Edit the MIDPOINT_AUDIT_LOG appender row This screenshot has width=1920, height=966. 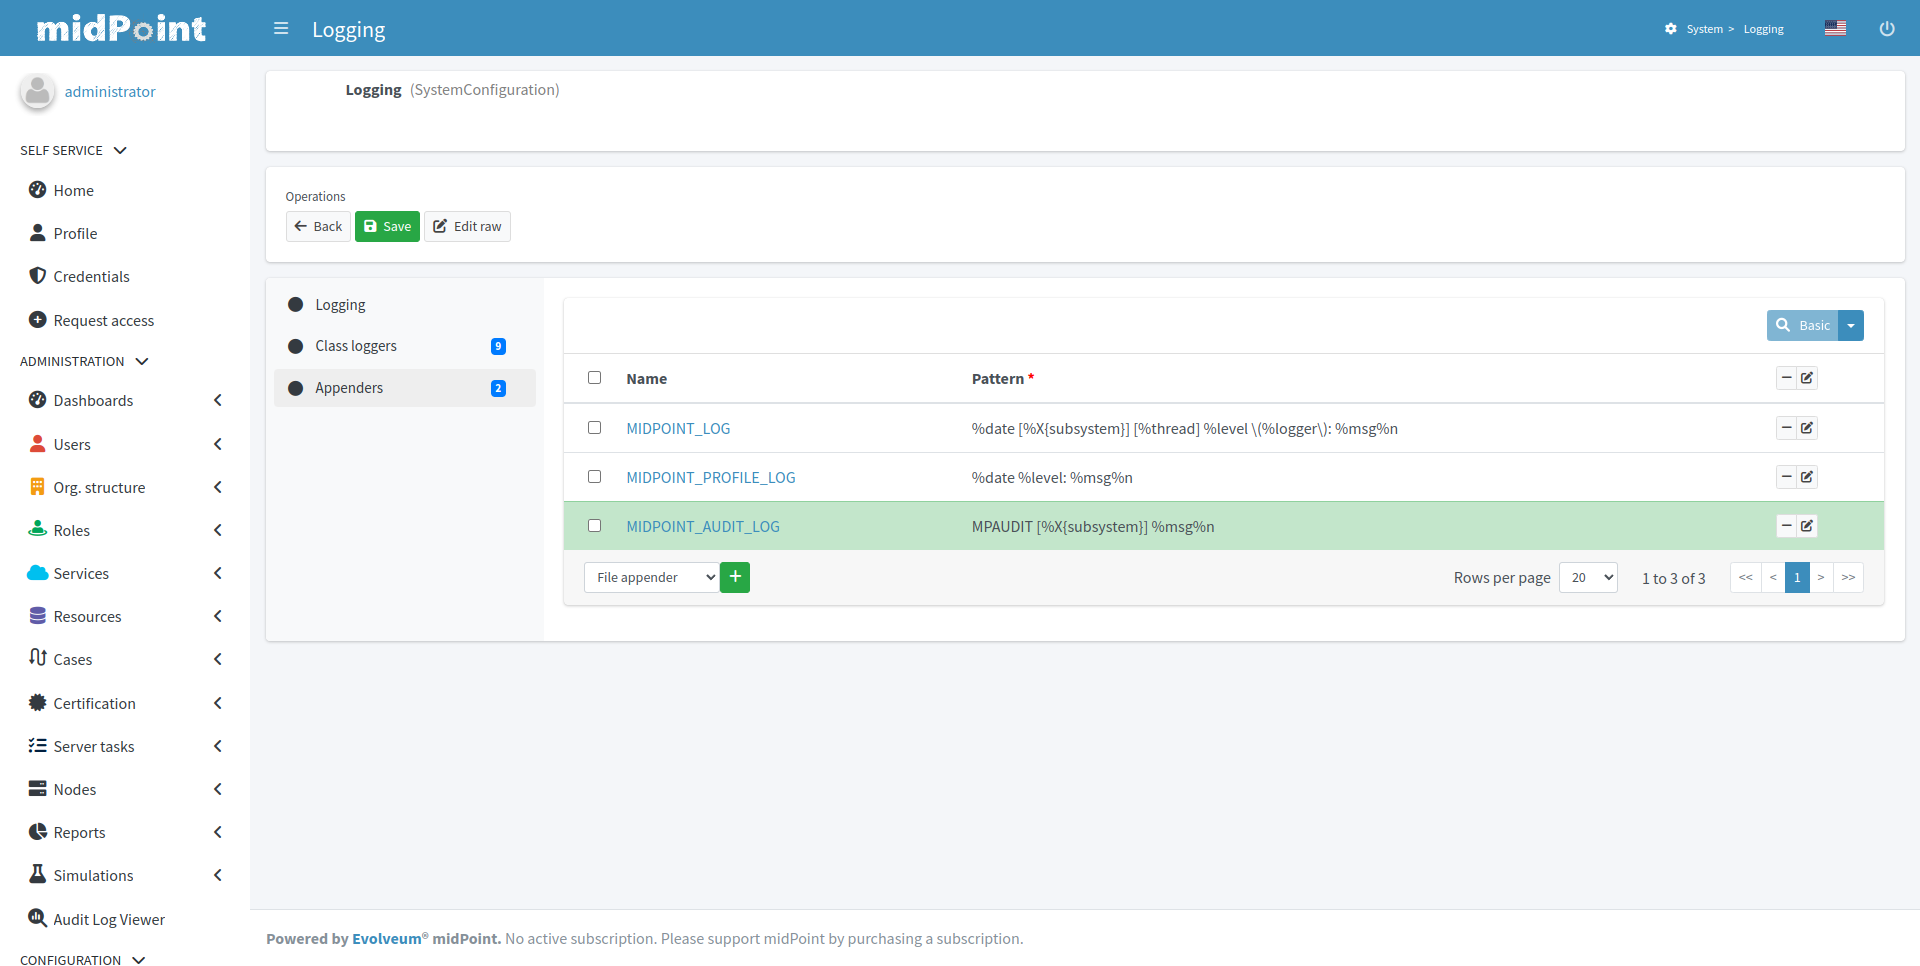coord(1807,526)
